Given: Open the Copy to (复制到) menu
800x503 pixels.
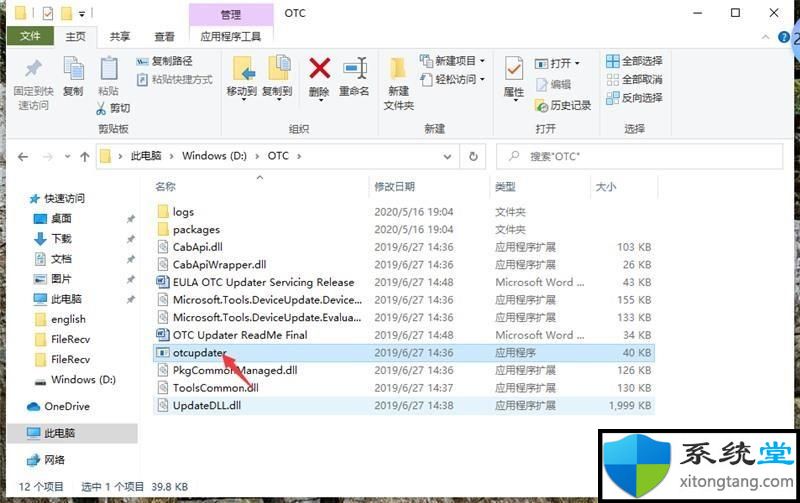Looking at the screenshot, I should pos(277,78).
